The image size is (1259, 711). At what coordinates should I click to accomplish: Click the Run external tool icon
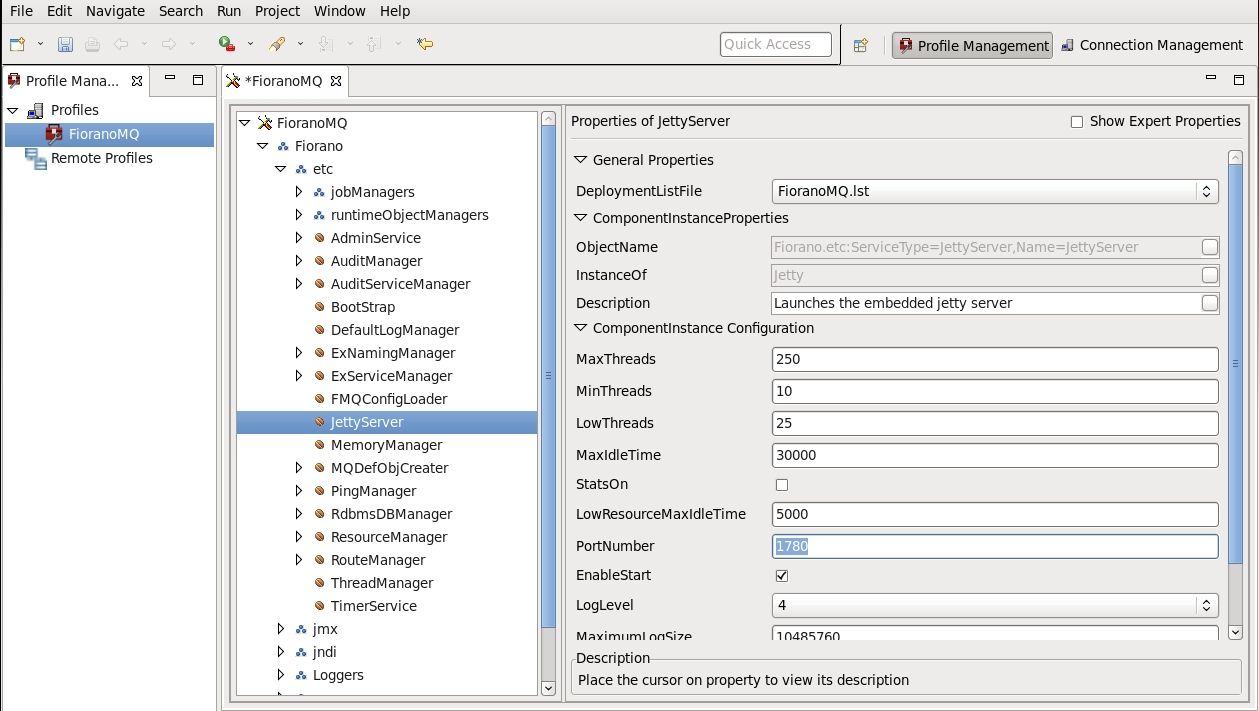tap(227, 44)
